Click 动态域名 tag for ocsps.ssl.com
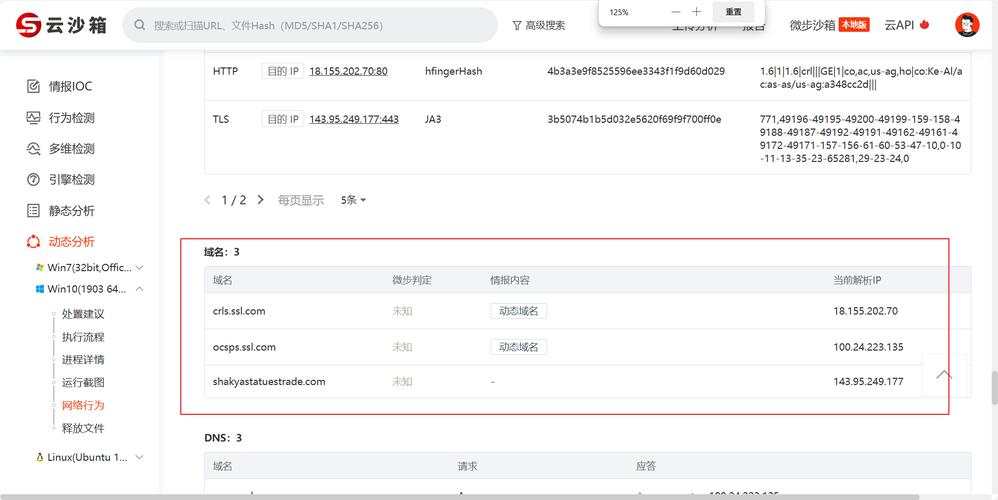The height and width of the screenshot is (500, 998). pos(518,347)
